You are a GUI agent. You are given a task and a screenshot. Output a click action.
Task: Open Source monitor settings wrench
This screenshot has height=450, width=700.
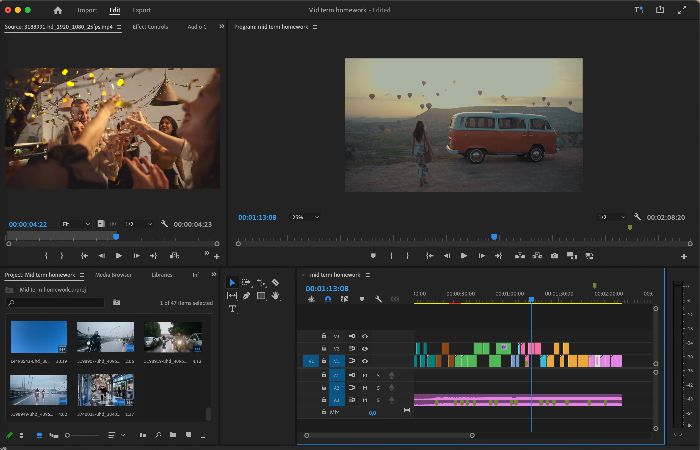point(164,224)
